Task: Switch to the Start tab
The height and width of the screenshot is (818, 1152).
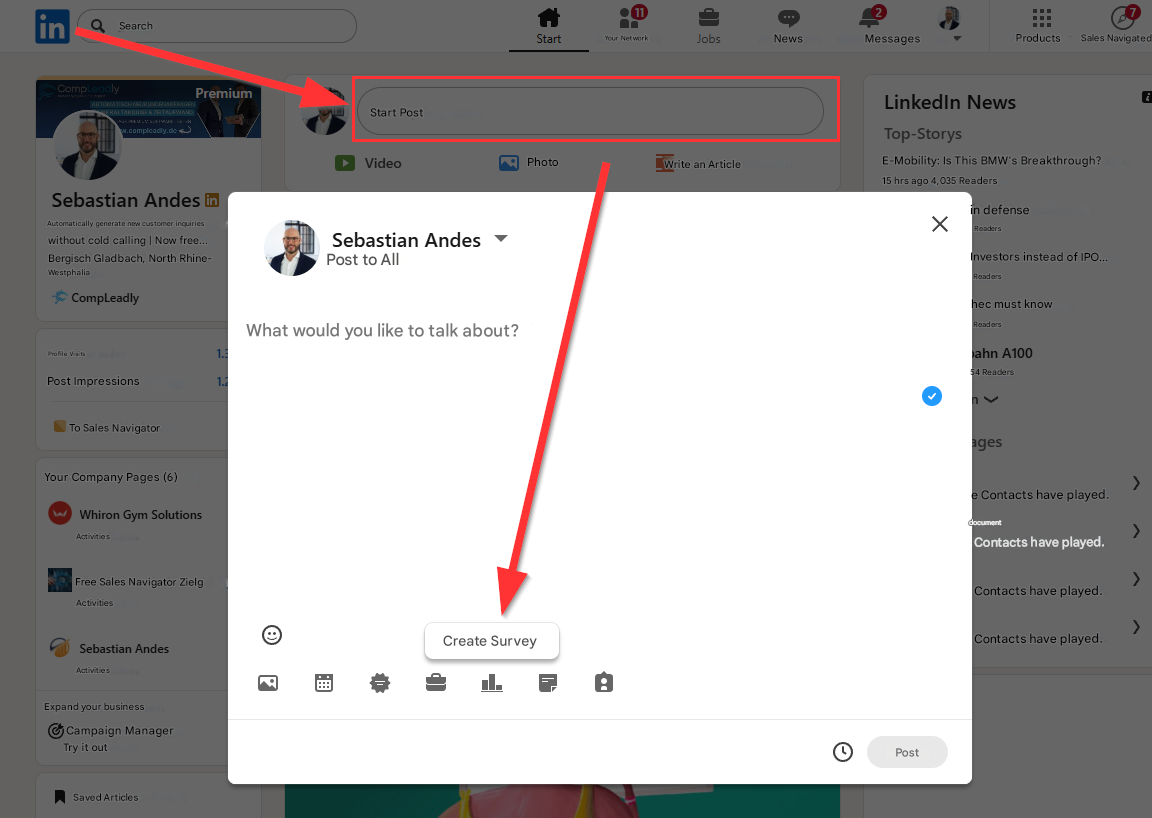Action: pyautogui.click(x=548, y=26)
